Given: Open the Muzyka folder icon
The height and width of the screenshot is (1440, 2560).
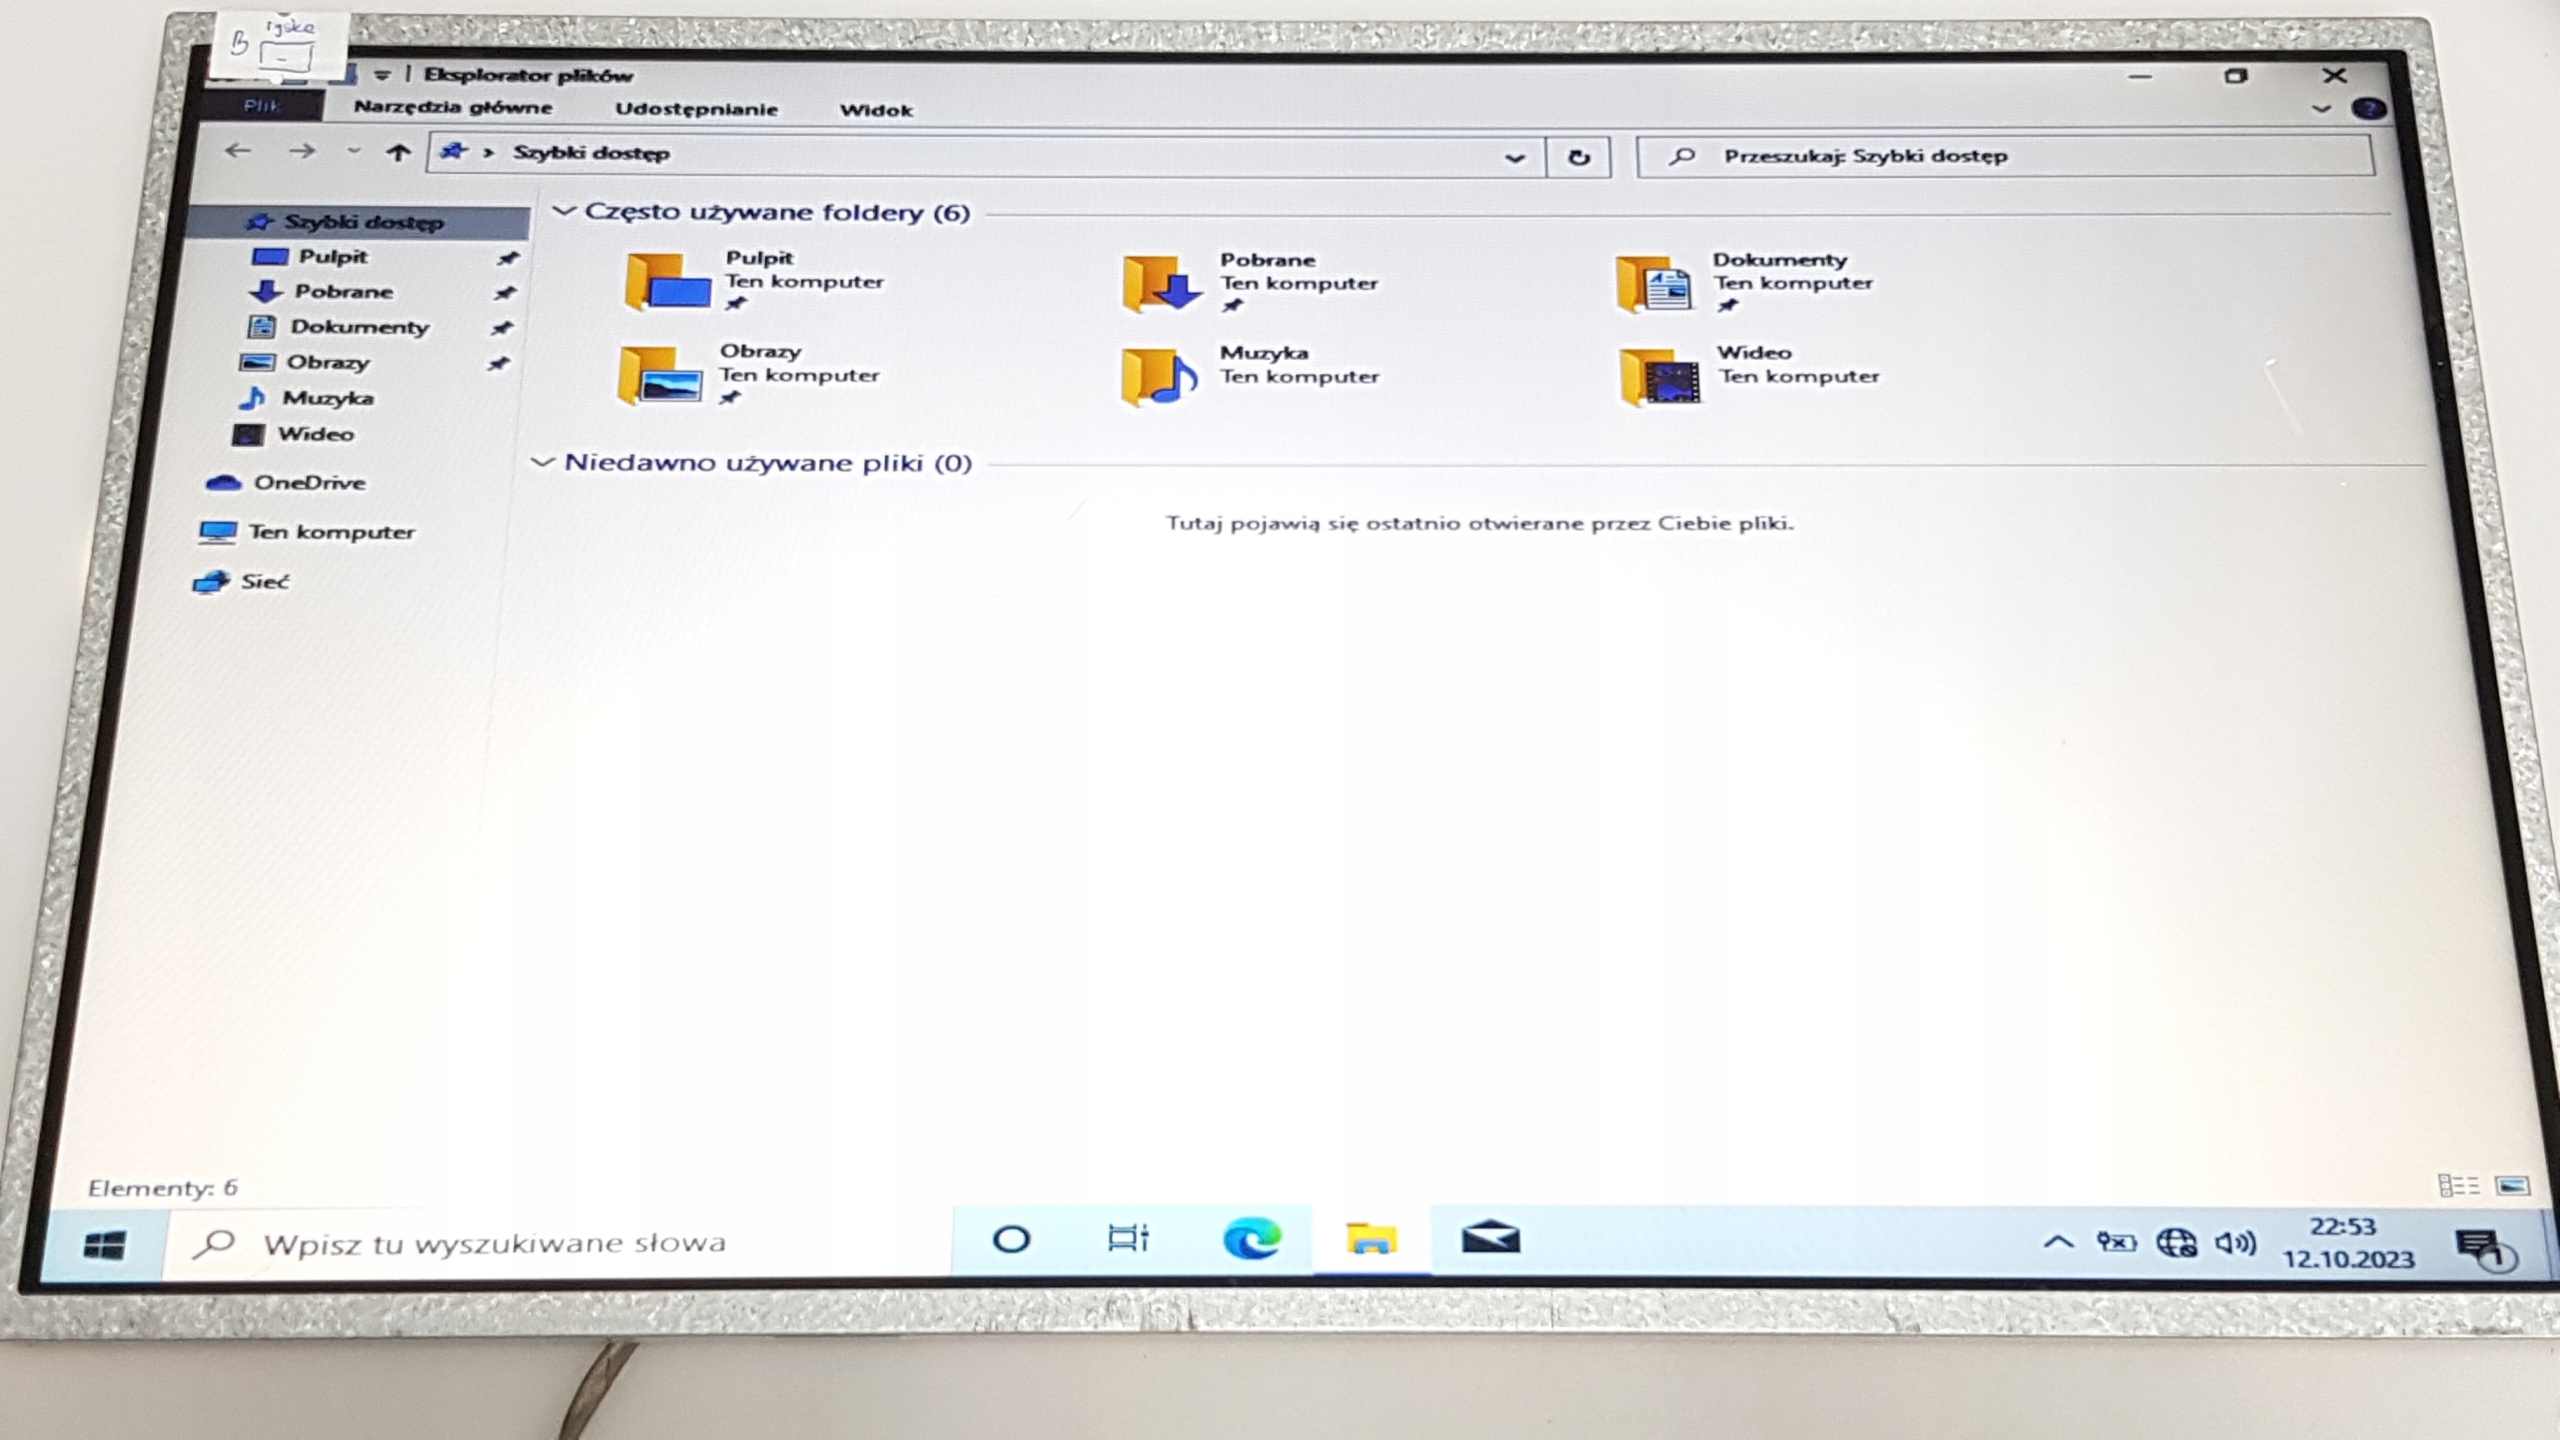Looking at the screenshot, I should click(1158, 377).
